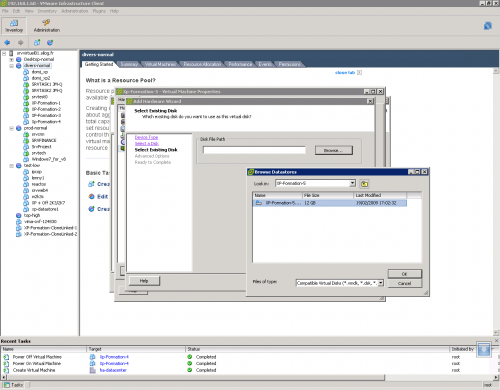Image resolution: width=500 pixels, height=390 pixels.
Task: Click the Desktop-normal resource pool icon
Action: click(19, 59)
